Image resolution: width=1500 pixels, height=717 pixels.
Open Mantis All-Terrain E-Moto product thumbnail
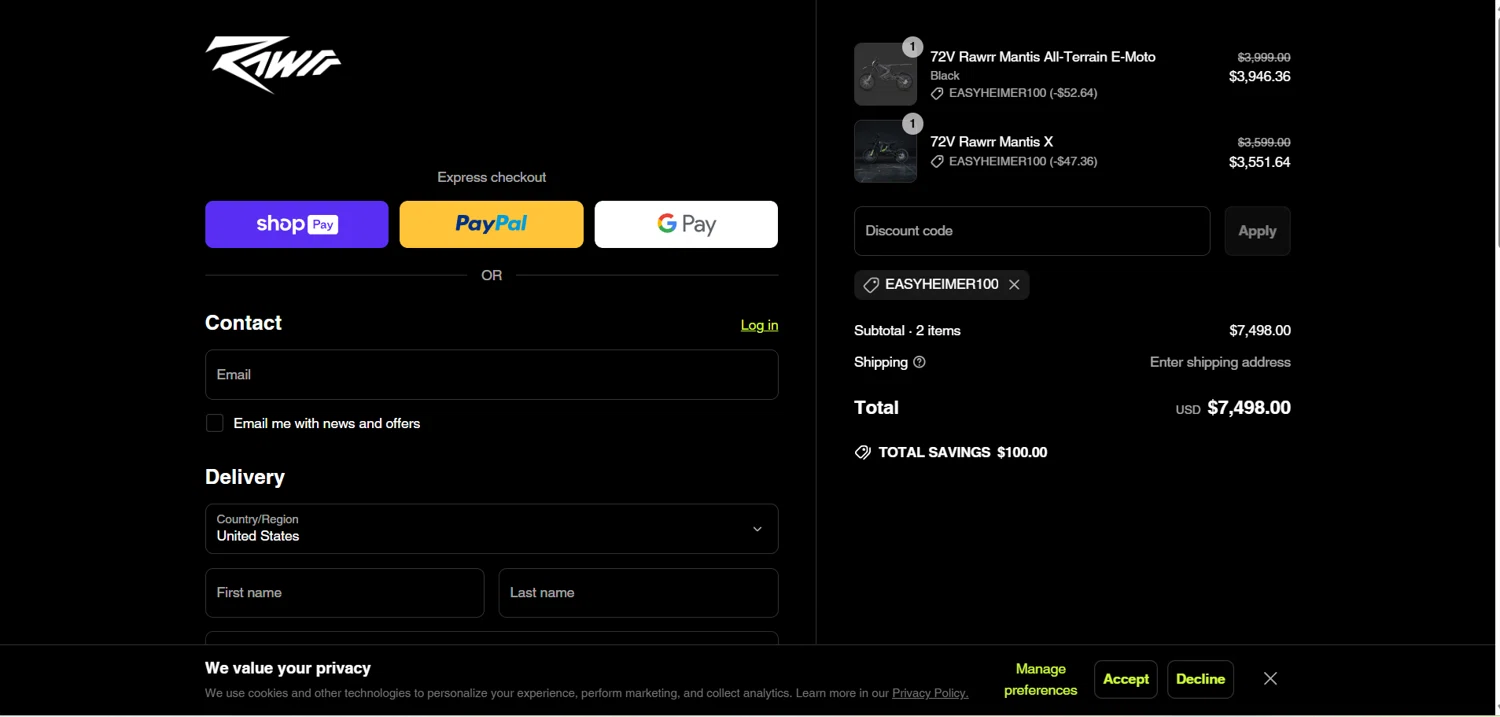click(x=885, y=74)
